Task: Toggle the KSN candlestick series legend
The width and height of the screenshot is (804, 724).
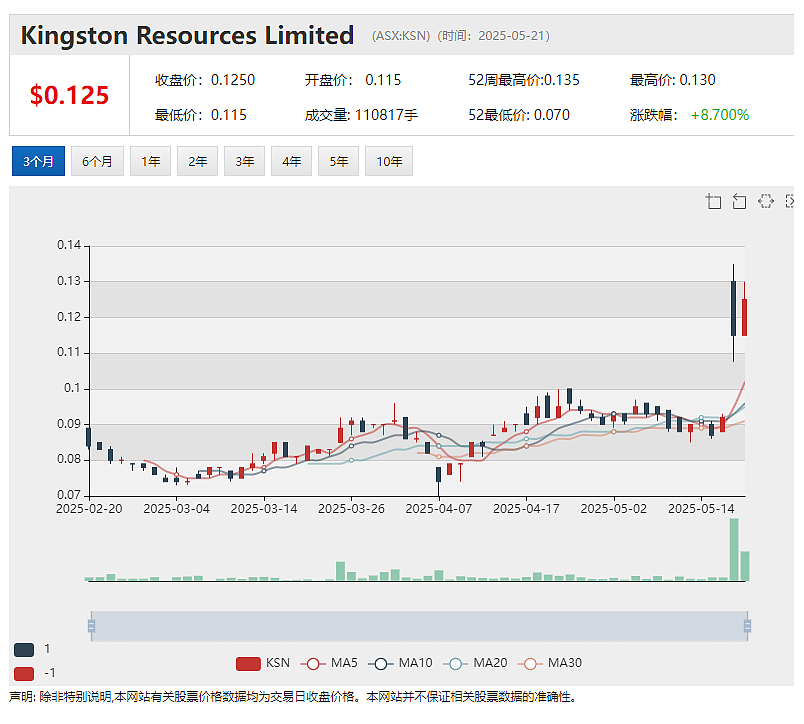Action: 263,663
